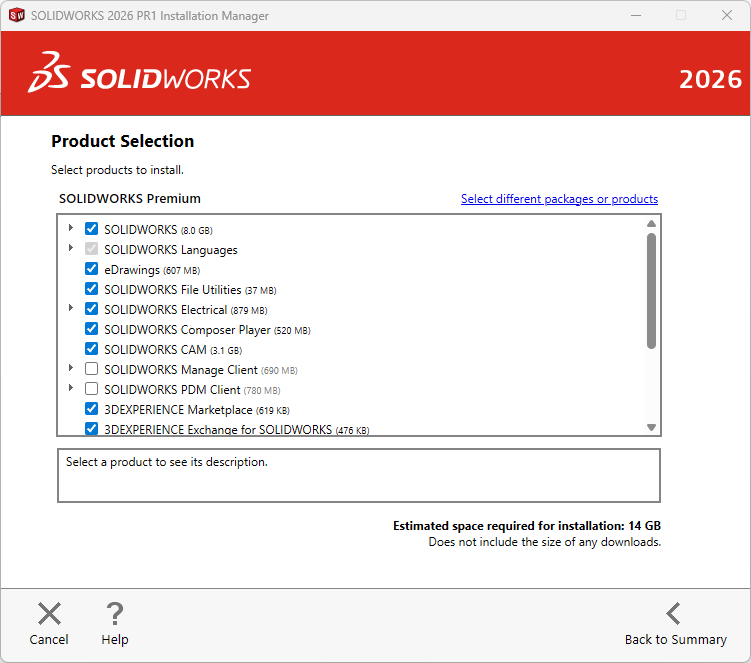Click the SW icon in the title bar

(x=16, y=16)
